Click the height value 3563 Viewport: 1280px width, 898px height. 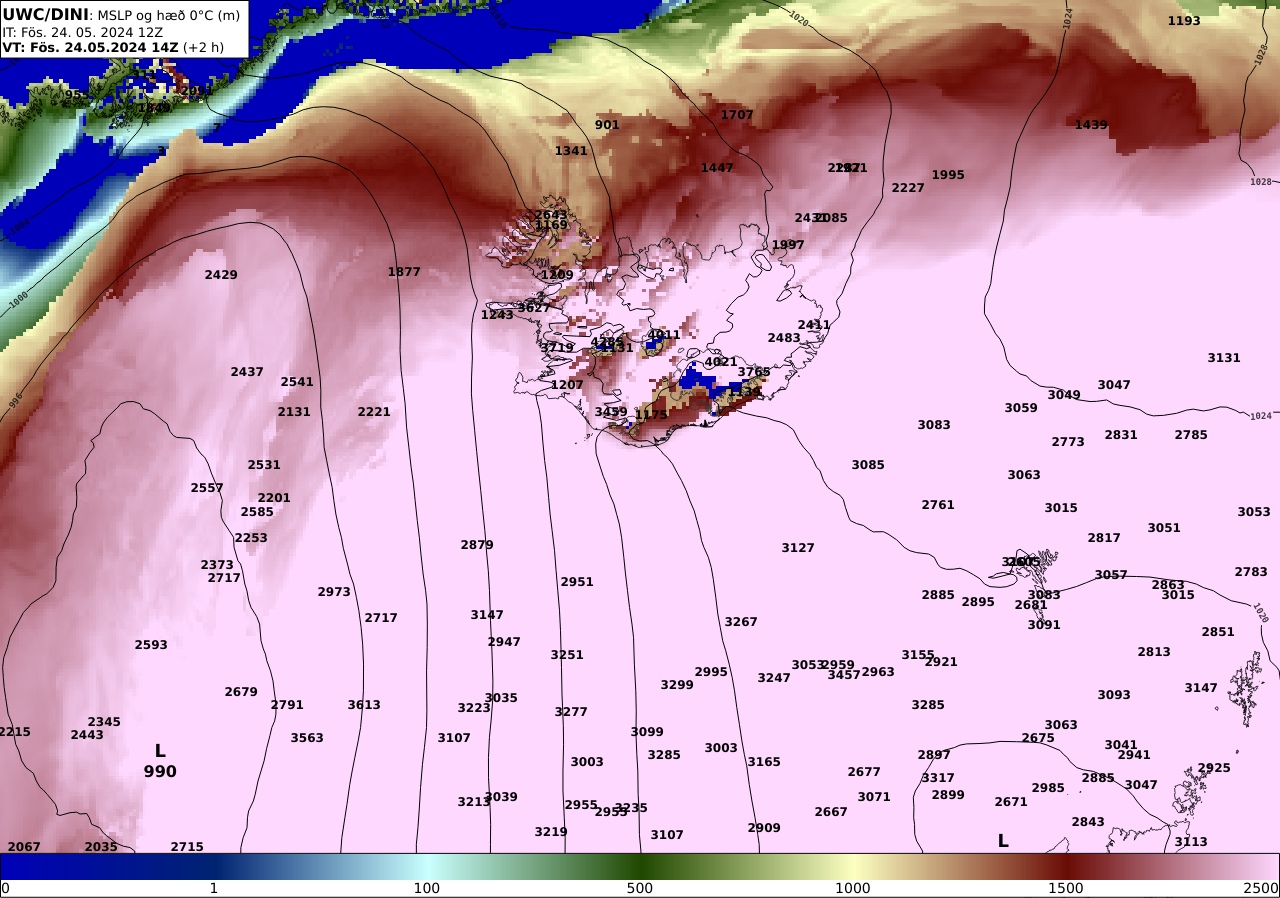coord(307,738)
